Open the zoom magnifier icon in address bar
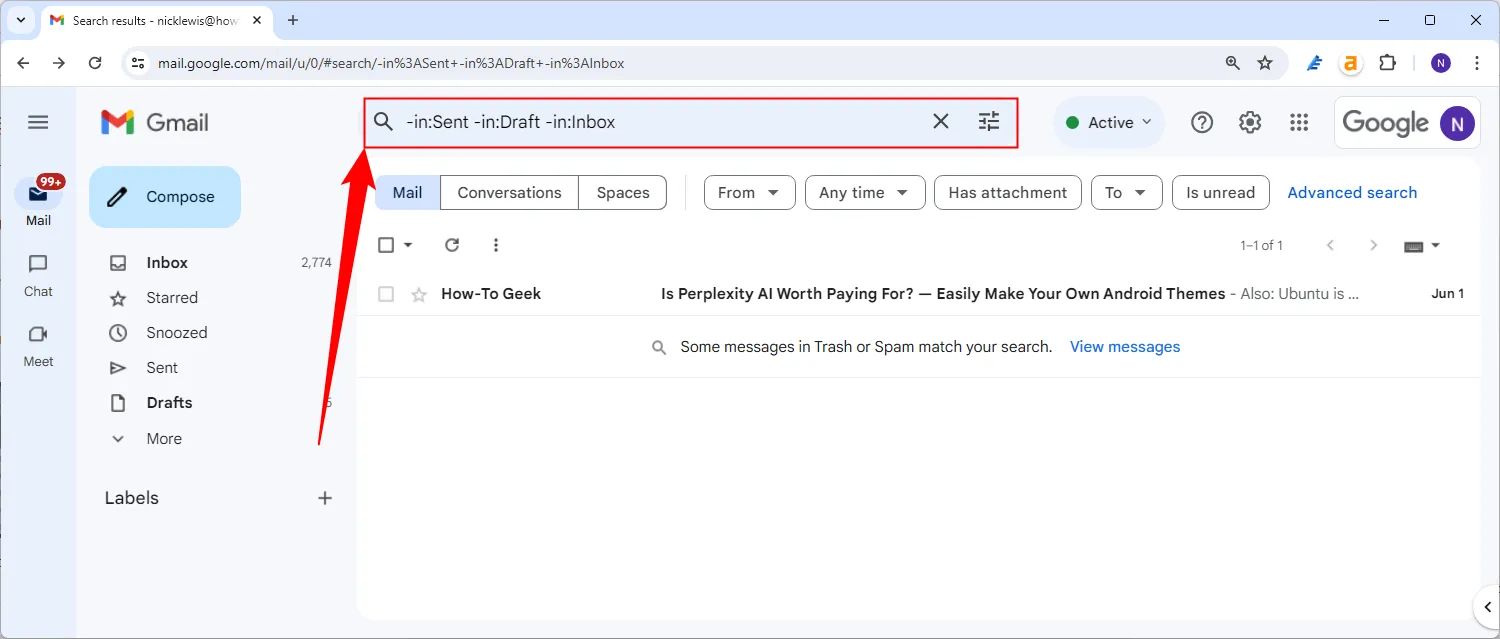Viewport: 1500px width, 639px height. coord(1232,63)
